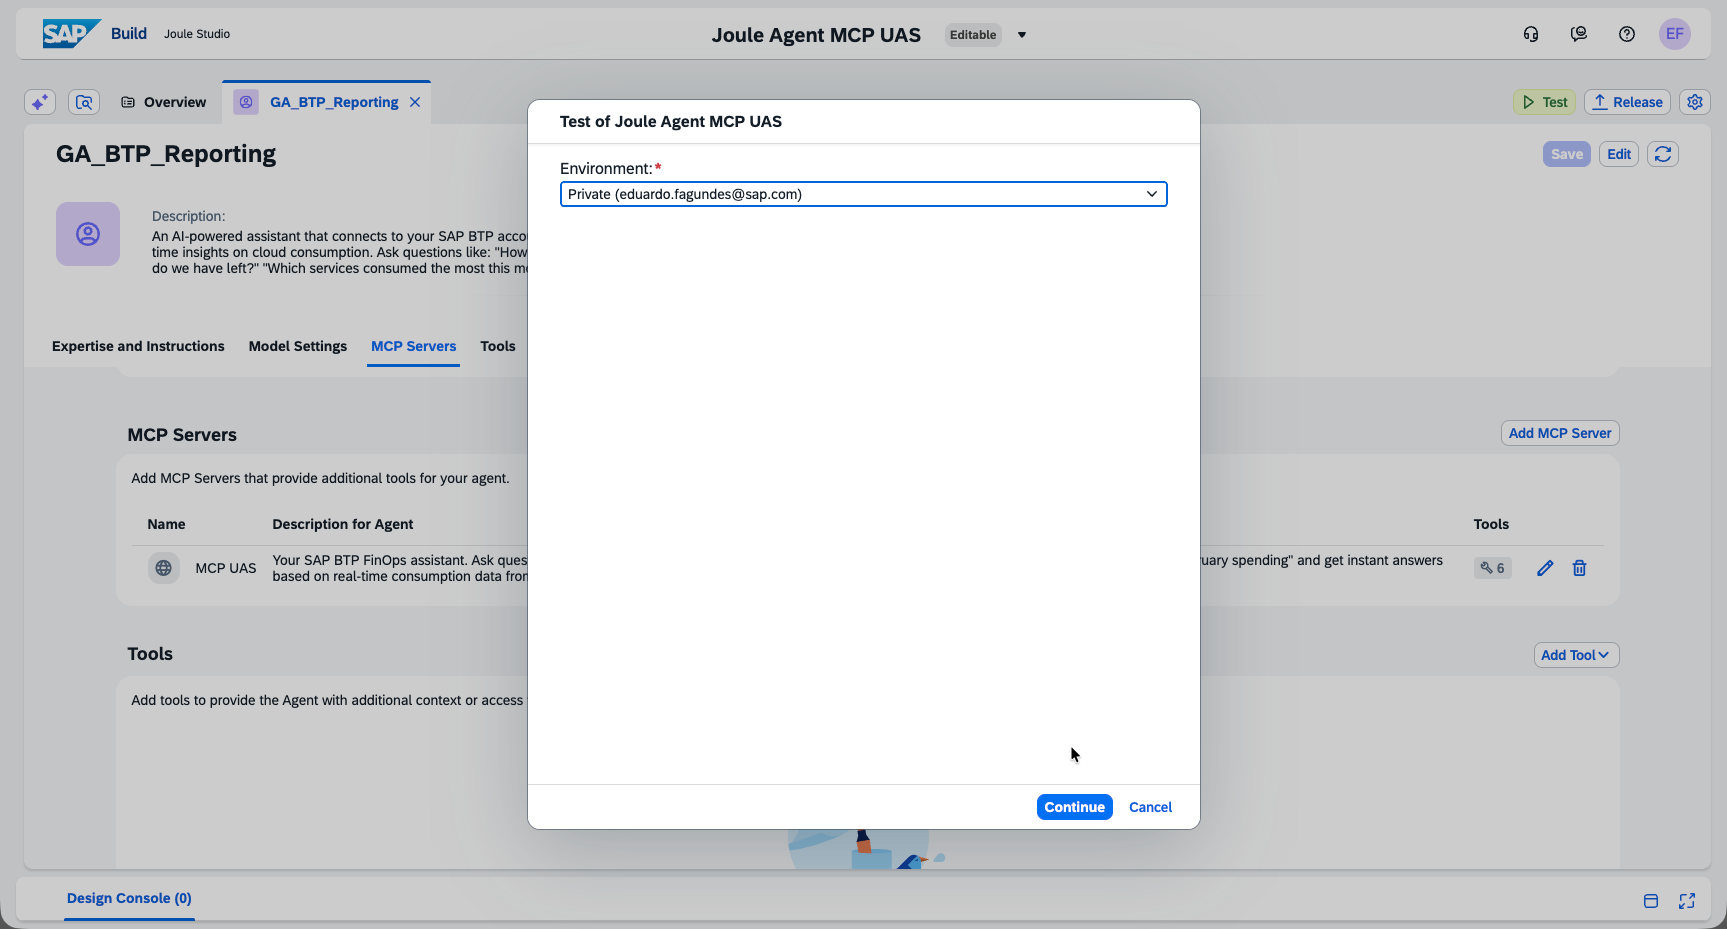Click the Release button
This screenshot has width=1727, height=929.
[1627, 102]
